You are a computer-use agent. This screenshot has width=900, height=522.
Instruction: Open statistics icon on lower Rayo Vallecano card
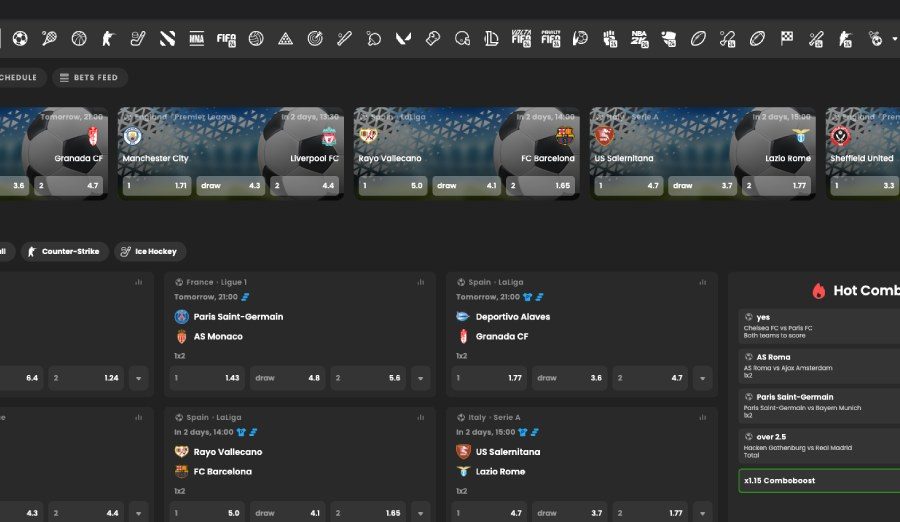tap(421, 417)
